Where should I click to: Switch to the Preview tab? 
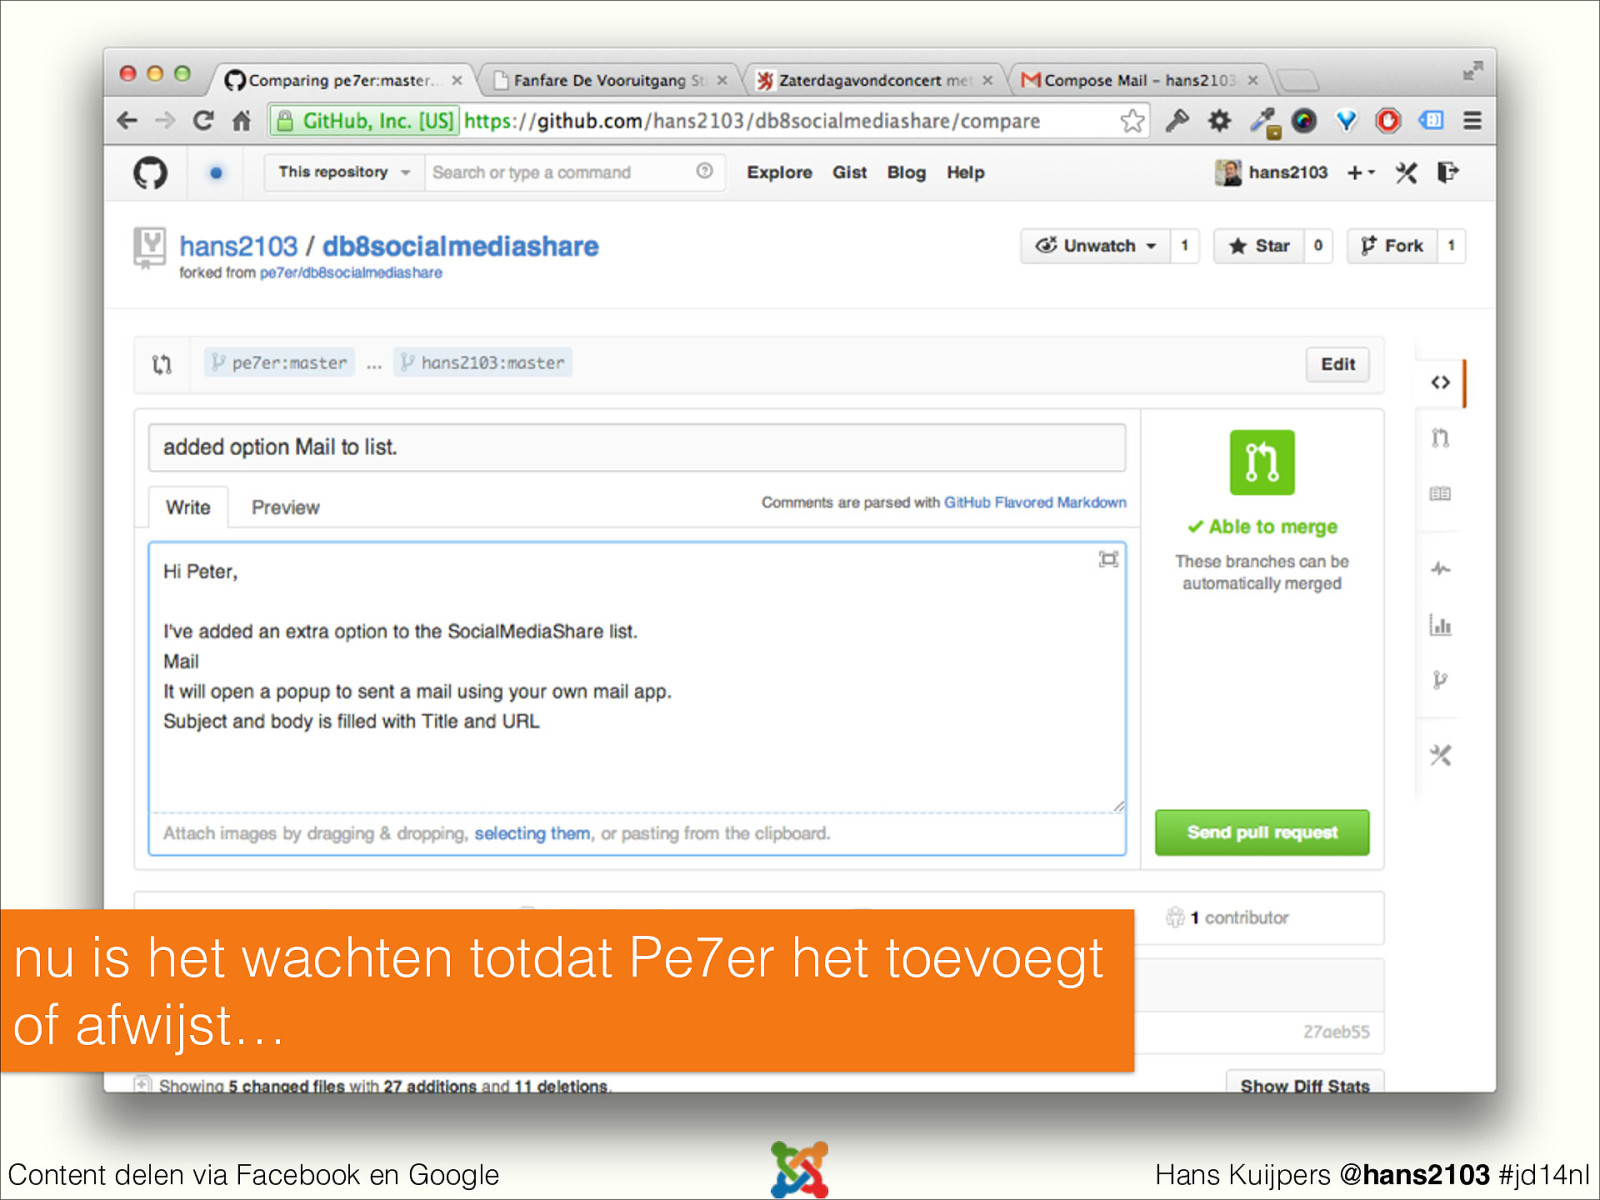pyautogui.click(x=285, y=507)
